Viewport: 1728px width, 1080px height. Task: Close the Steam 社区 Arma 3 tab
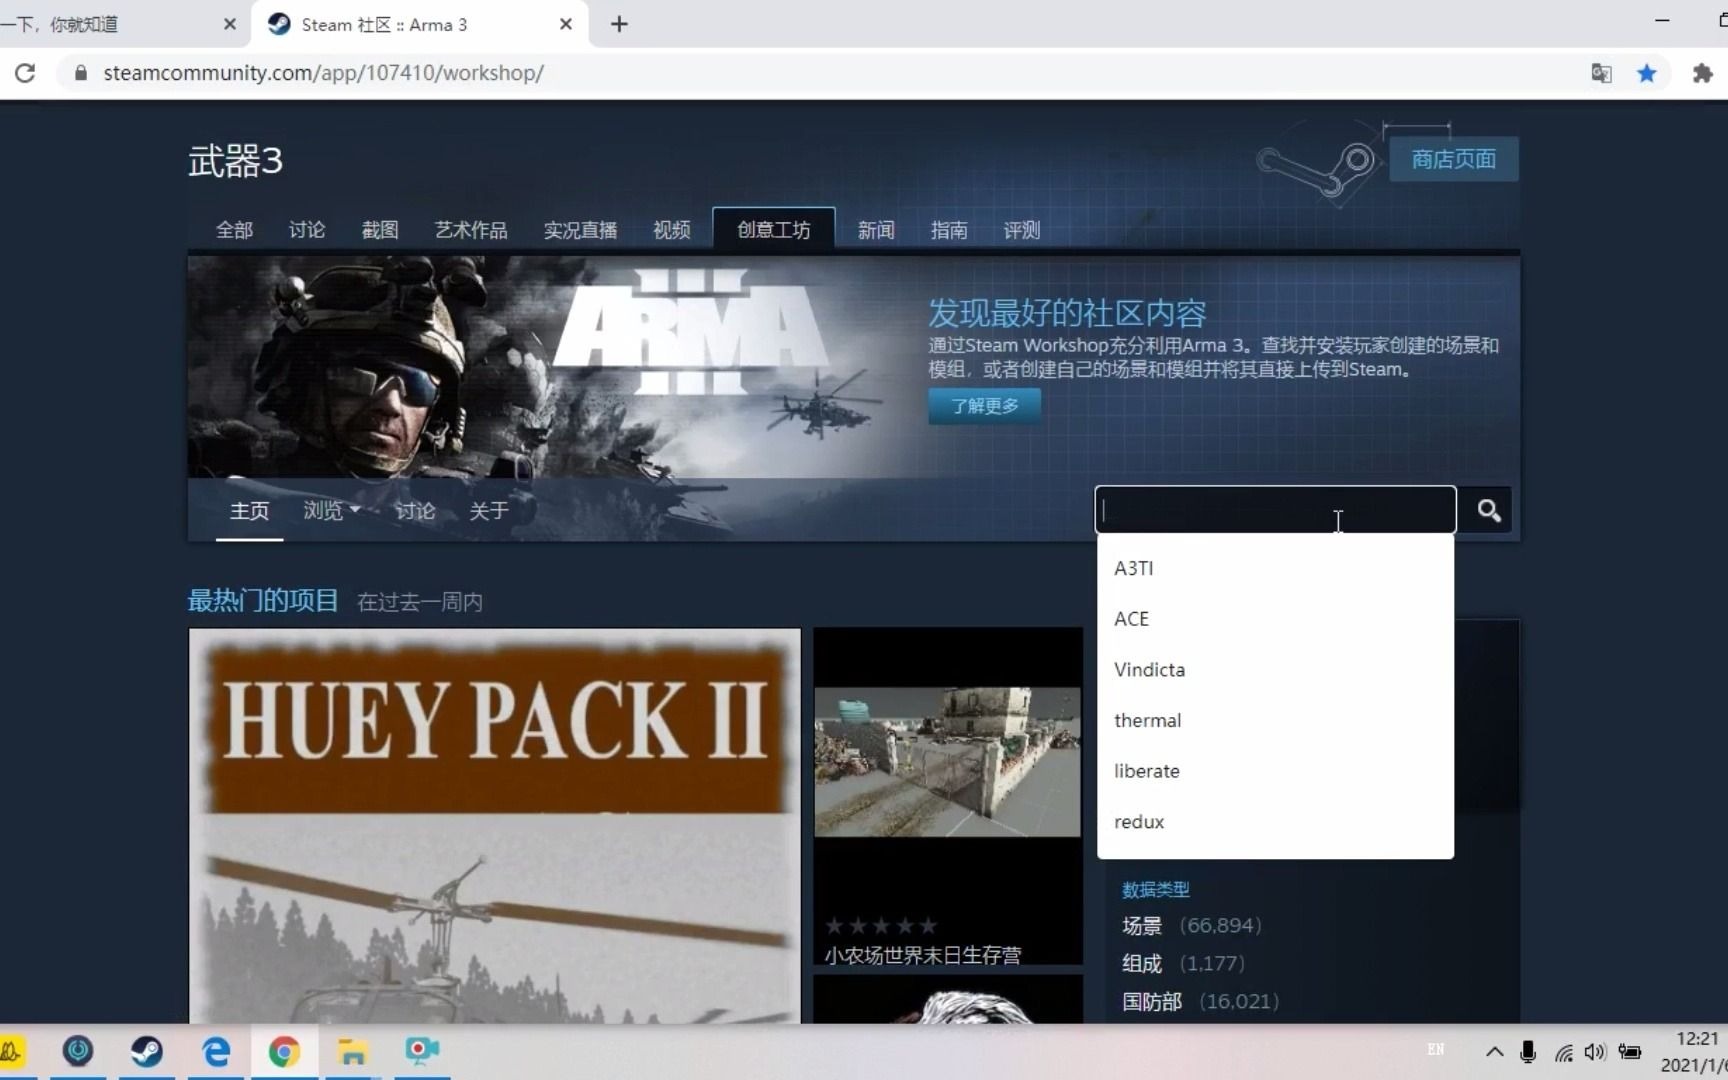pyautogui.click(x=566, y=24)
